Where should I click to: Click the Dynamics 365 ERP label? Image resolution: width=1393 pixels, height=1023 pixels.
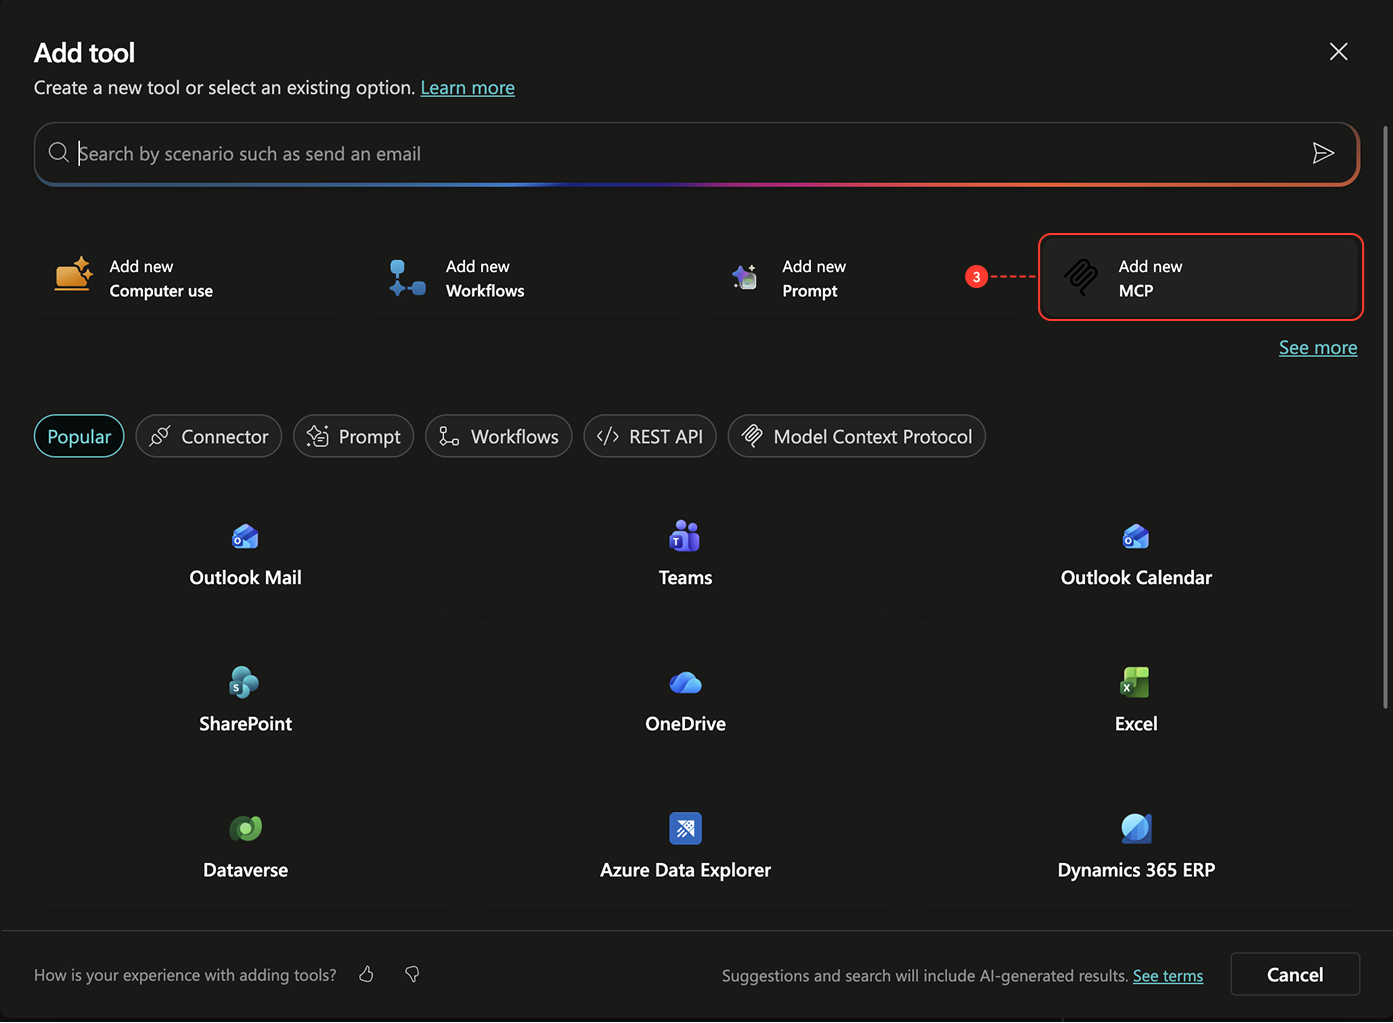tap(1136, 870)
